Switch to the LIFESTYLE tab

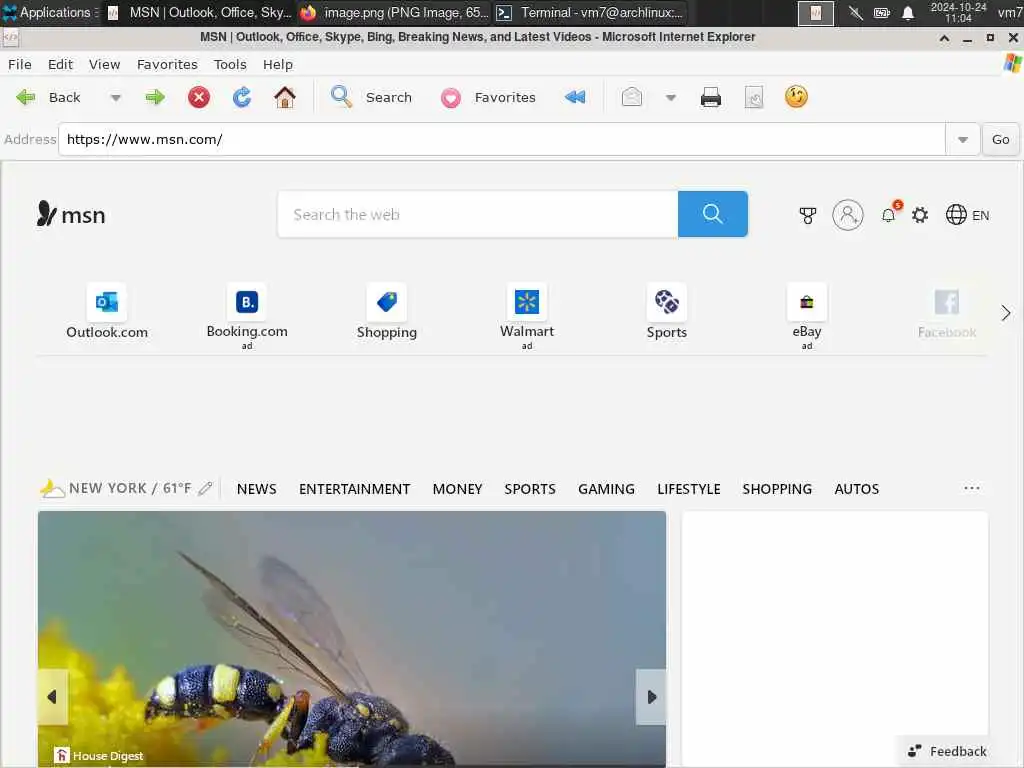pos(688,489)
